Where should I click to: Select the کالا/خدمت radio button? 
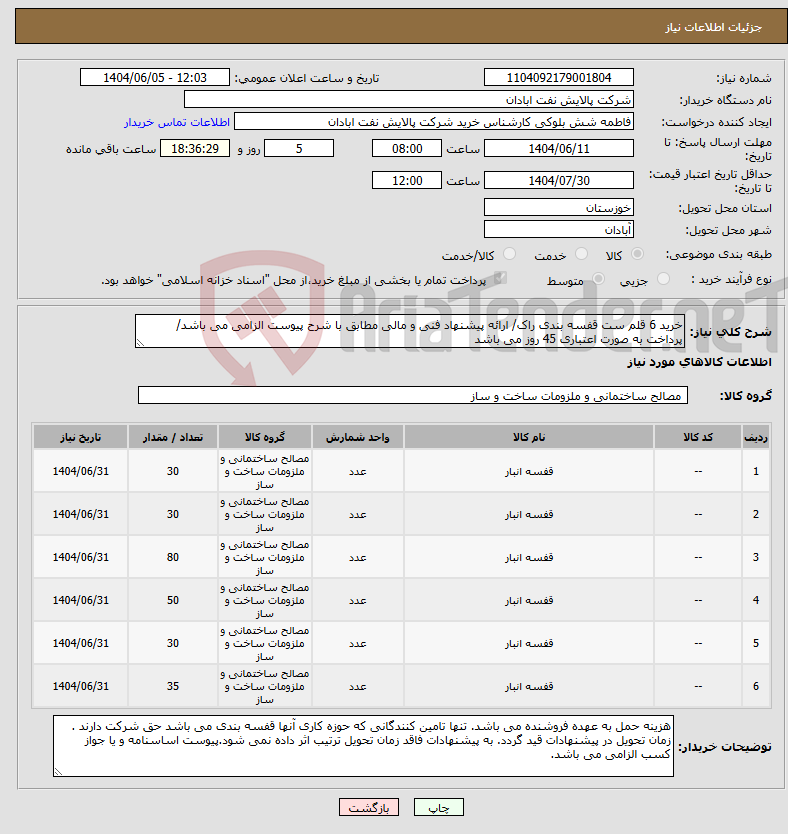(509, 254)
